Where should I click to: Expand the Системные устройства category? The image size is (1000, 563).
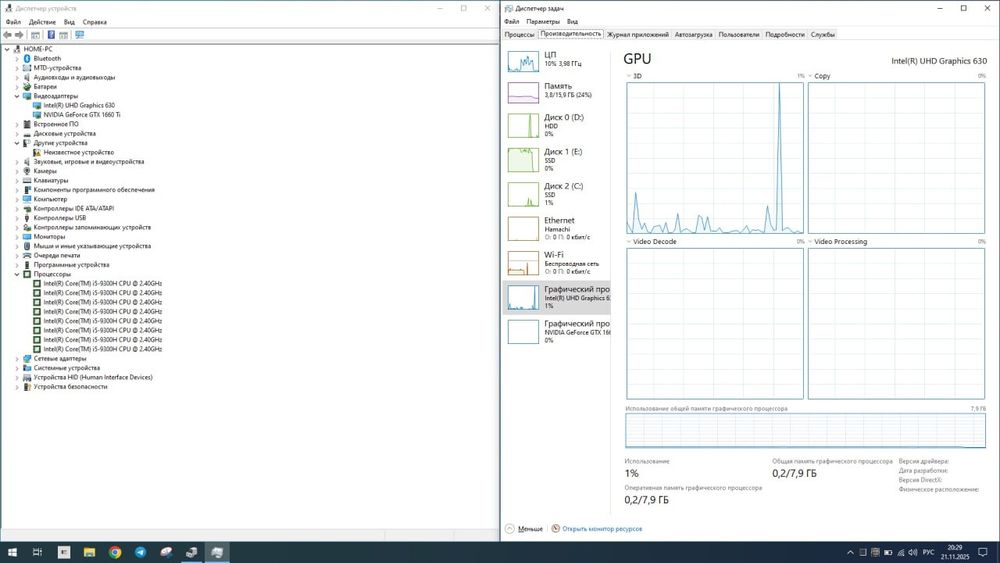[x=17, y=368]
